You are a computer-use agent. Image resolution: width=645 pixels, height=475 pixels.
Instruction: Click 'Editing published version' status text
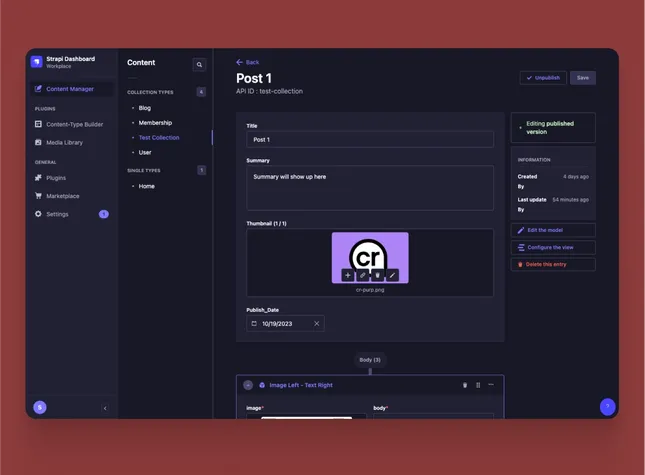[x=550, y=127]
